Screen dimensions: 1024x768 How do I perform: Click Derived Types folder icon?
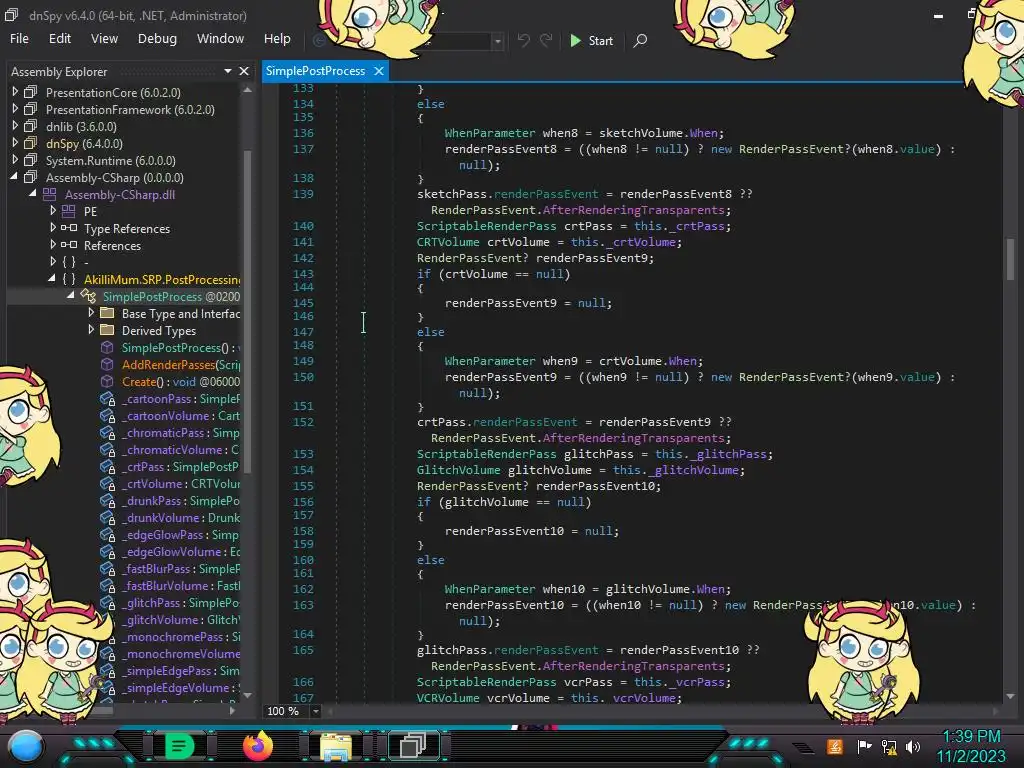(x=107, y=330)
